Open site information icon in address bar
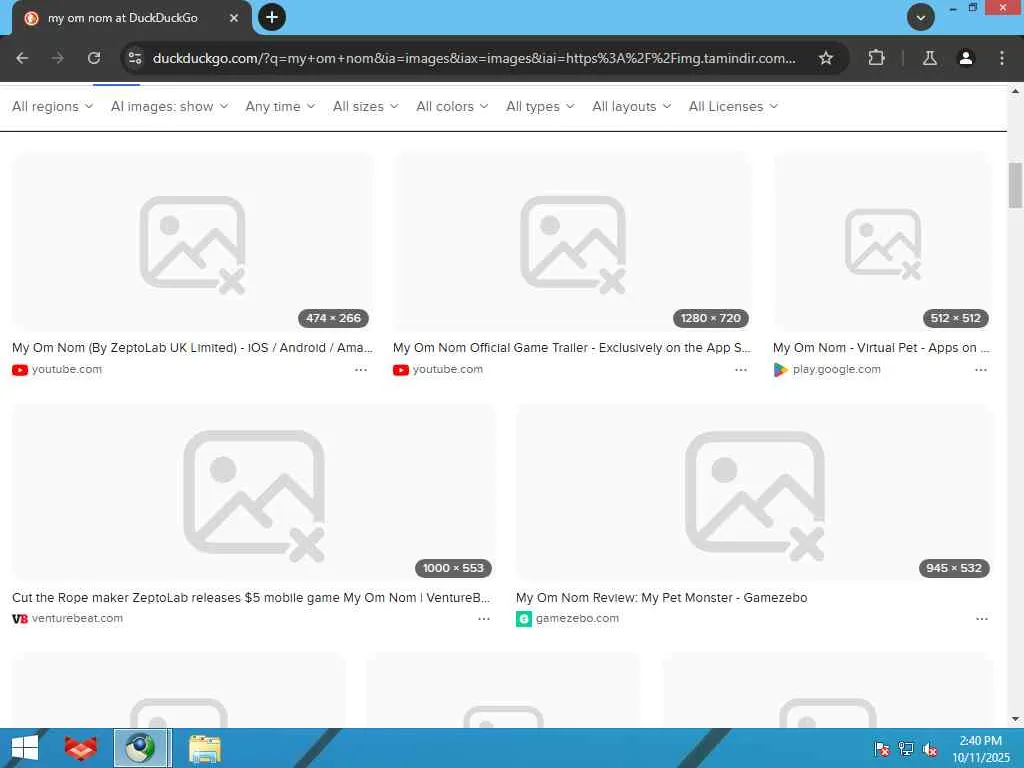This screenshot has height=768, width=1024. click(x=135, y=58)
